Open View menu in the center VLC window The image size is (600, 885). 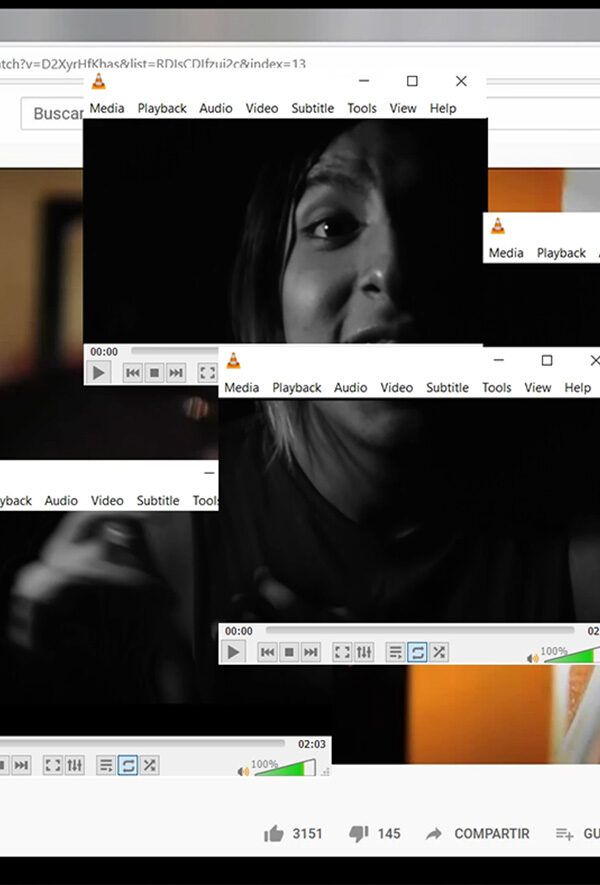coord(537,387)
